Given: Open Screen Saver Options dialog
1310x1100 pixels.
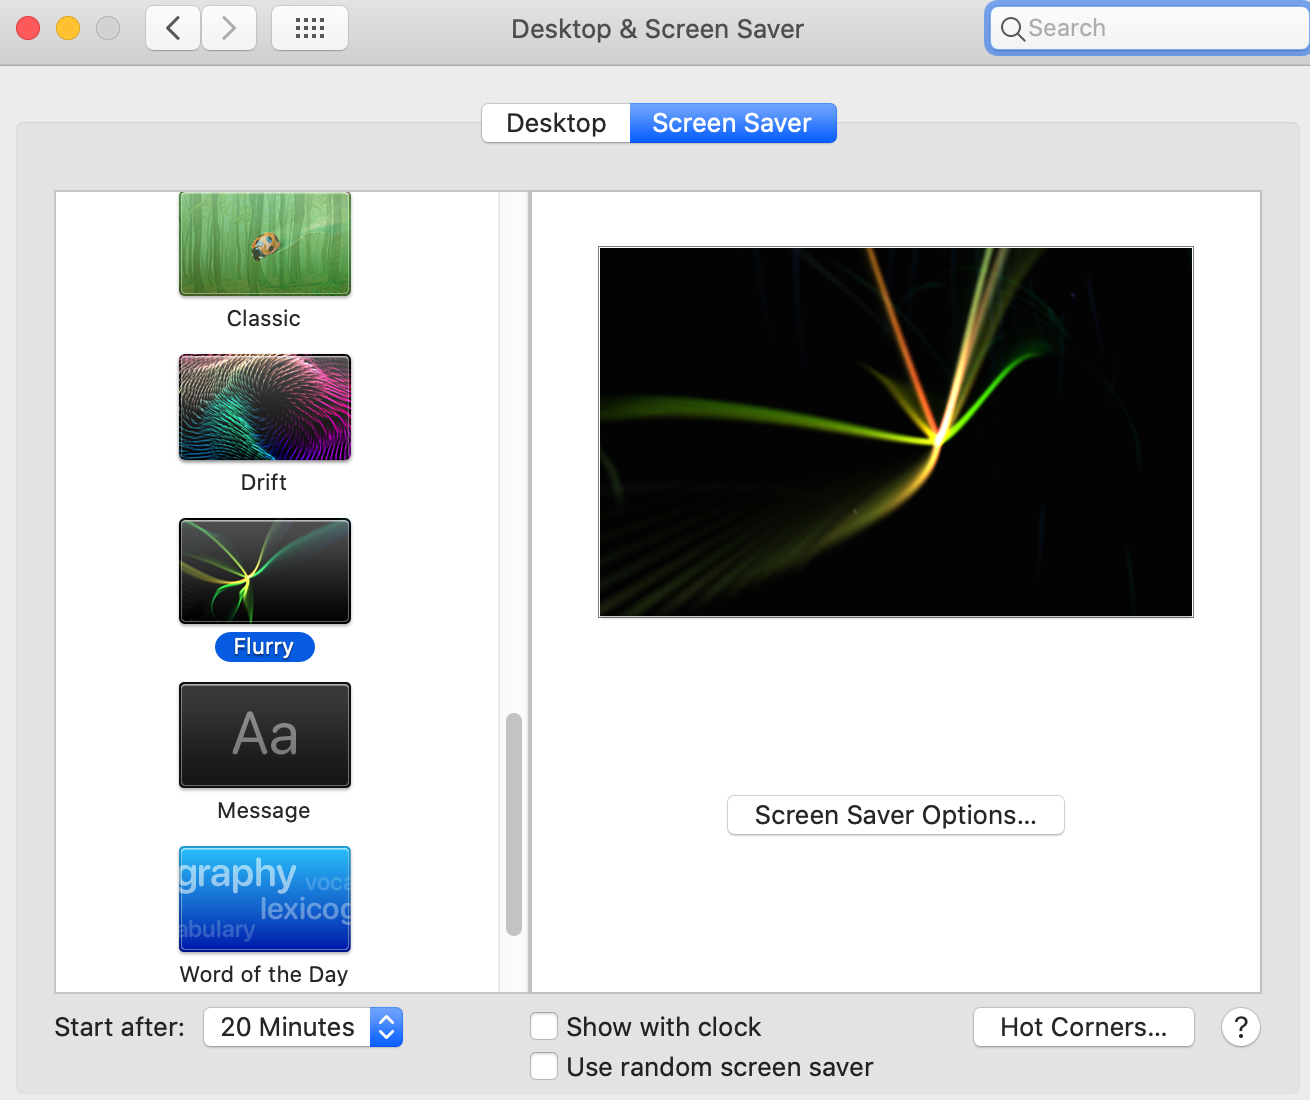Looking at the screenshot, I should 895,815.
